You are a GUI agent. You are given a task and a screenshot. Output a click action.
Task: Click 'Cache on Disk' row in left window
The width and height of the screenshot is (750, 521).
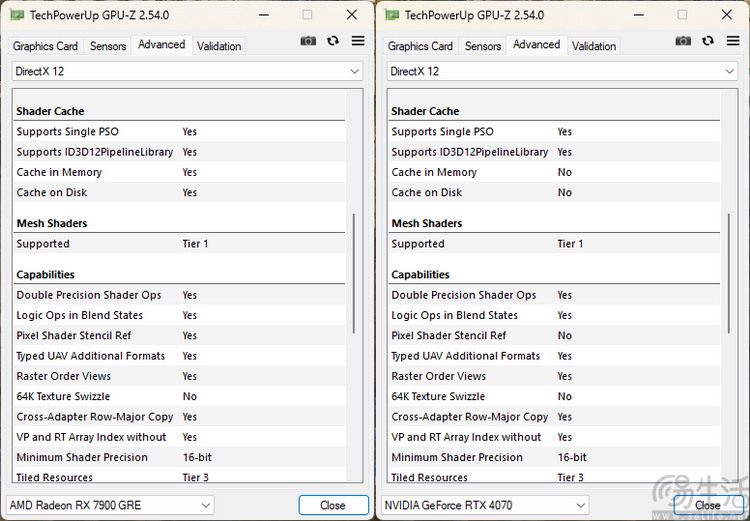coord(179,192)
